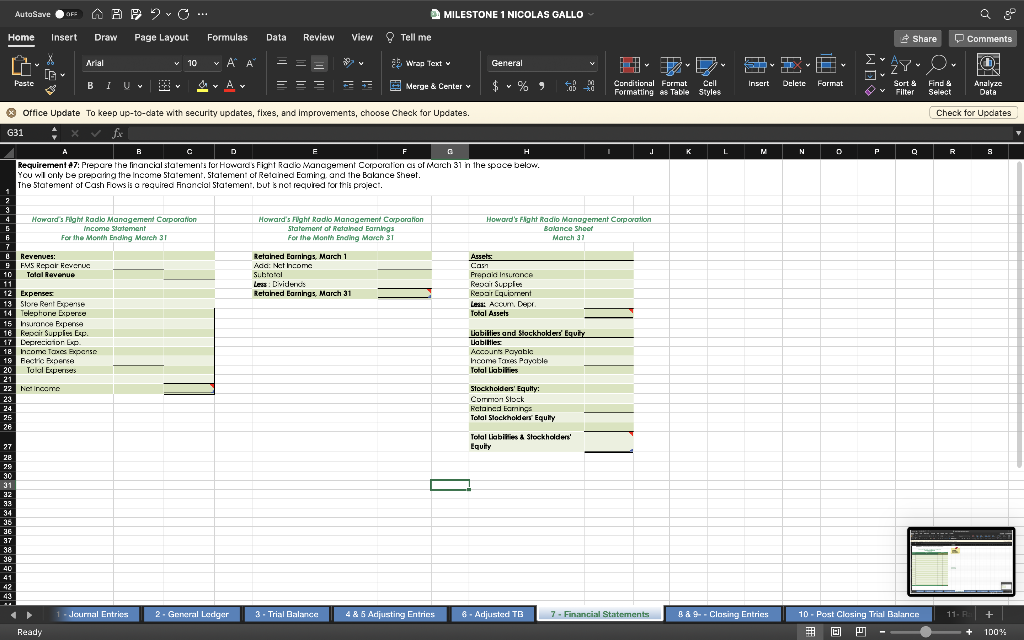Screen dimensions: 1024x640
Task: Toggle Underline formatting
Action: click(x=126, y=86)
